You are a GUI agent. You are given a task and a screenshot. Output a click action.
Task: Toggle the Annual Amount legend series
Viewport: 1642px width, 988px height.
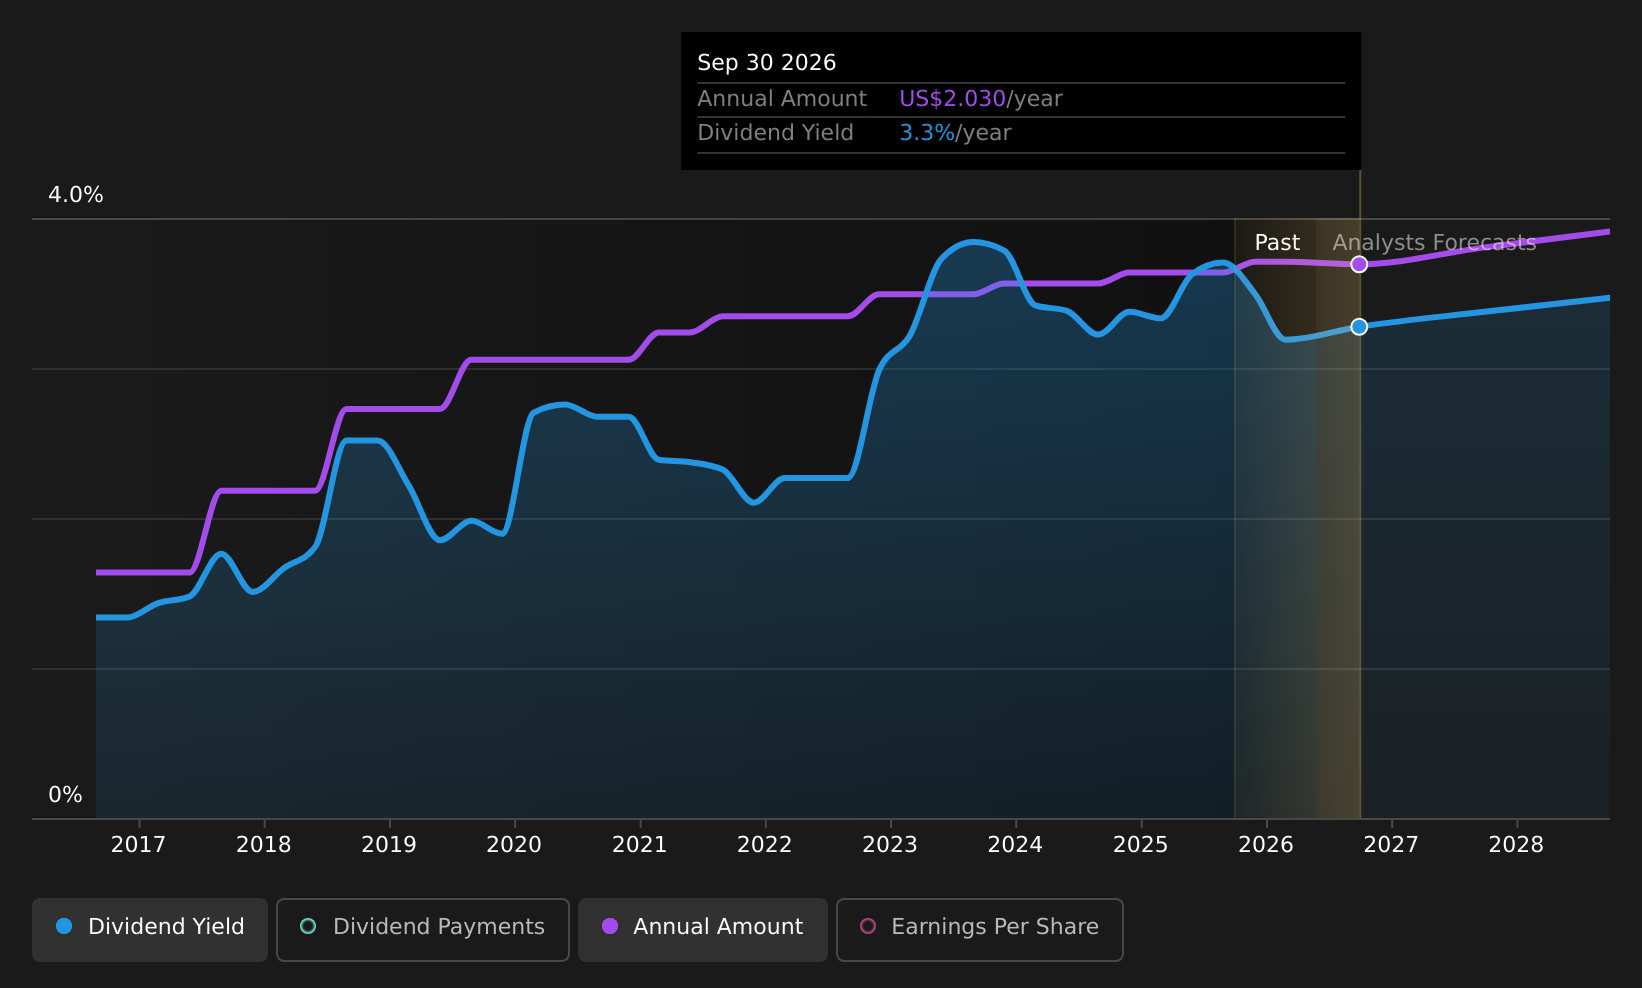[x=703, y=929]
